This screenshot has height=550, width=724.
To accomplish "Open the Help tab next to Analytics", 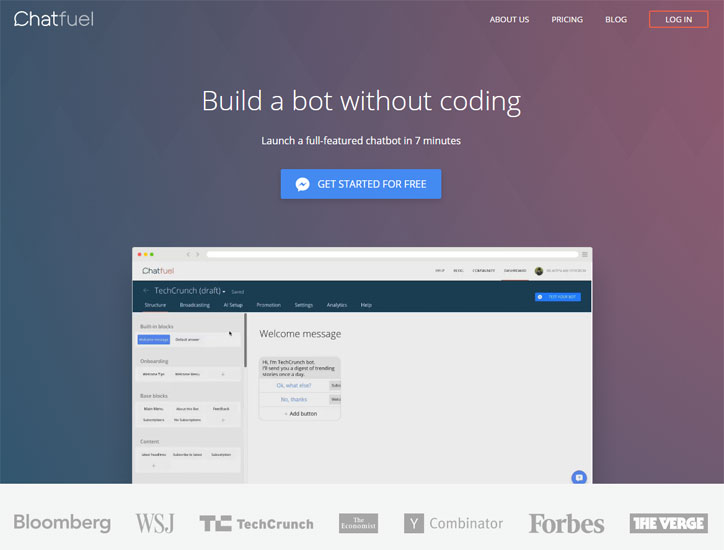I will [x=366, y=305].
